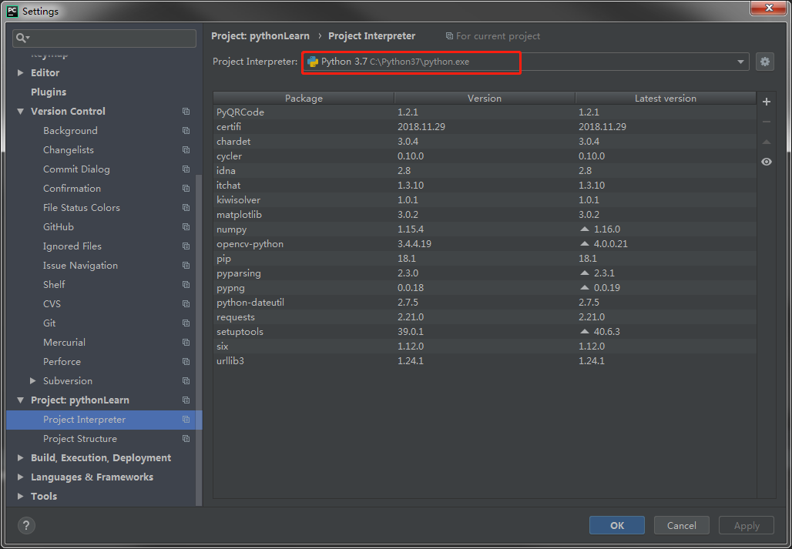Expand Build, Execution, Deployment section

tap(20, 458)
